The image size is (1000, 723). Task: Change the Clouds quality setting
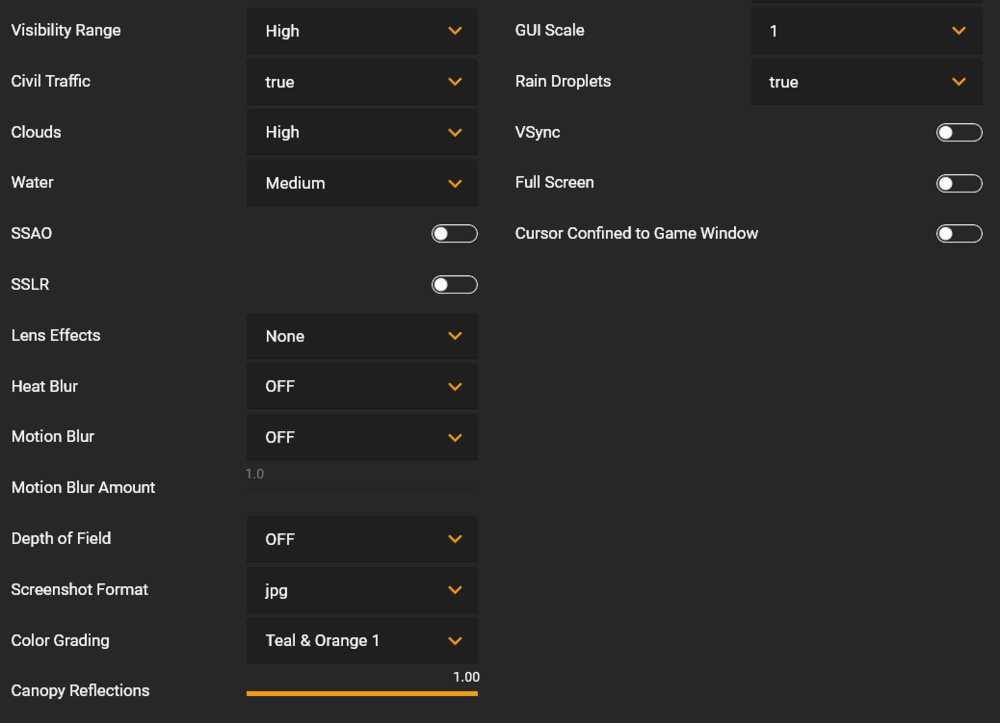click(x=361, y=132)
